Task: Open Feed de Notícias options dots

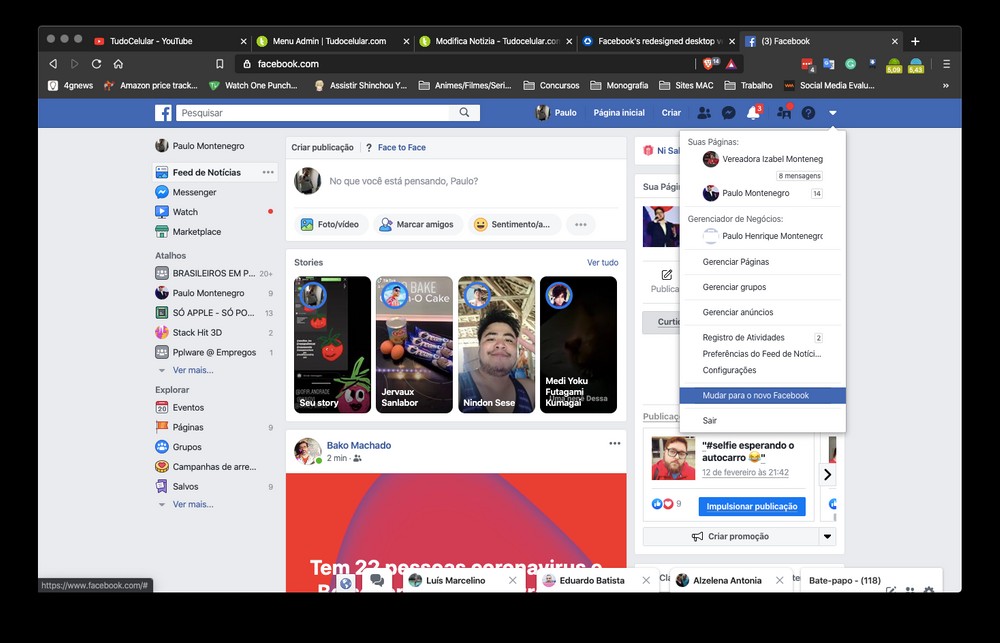Action: pyautogui.click(x=268, y=172)
